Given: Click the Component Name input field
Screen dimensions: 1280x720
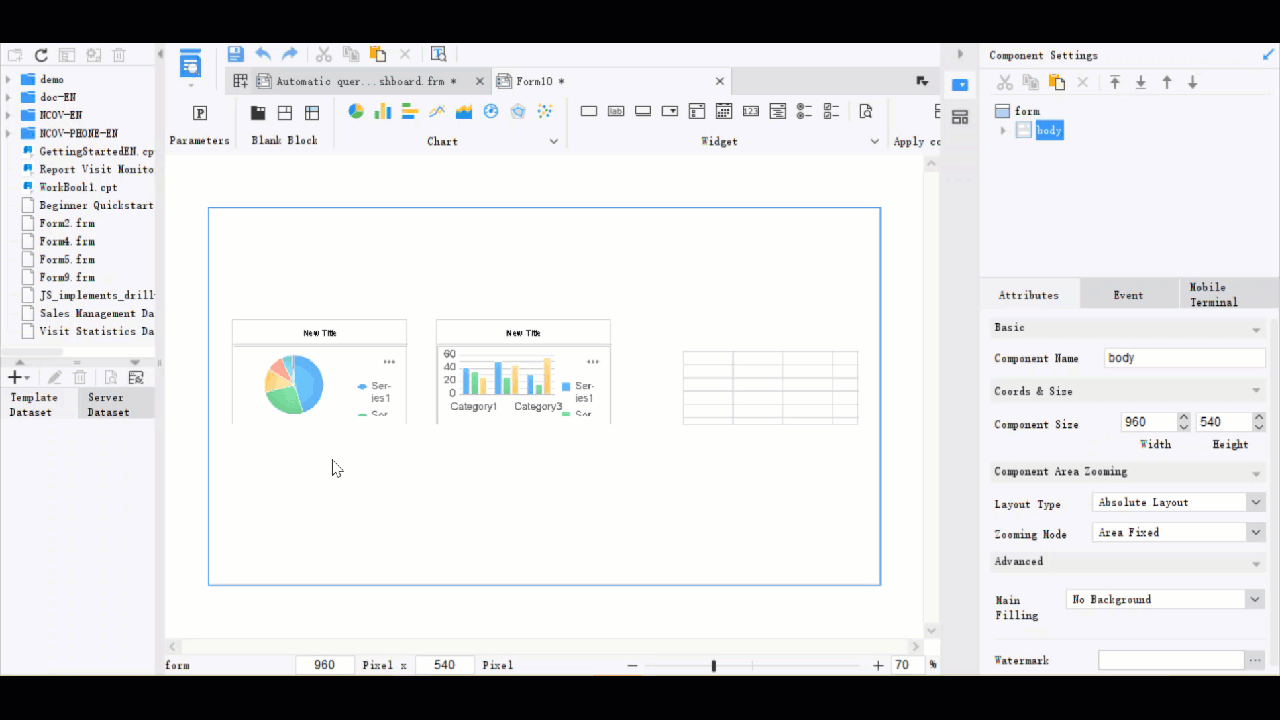Looking at the screenshot, I should coord(1185,358).
